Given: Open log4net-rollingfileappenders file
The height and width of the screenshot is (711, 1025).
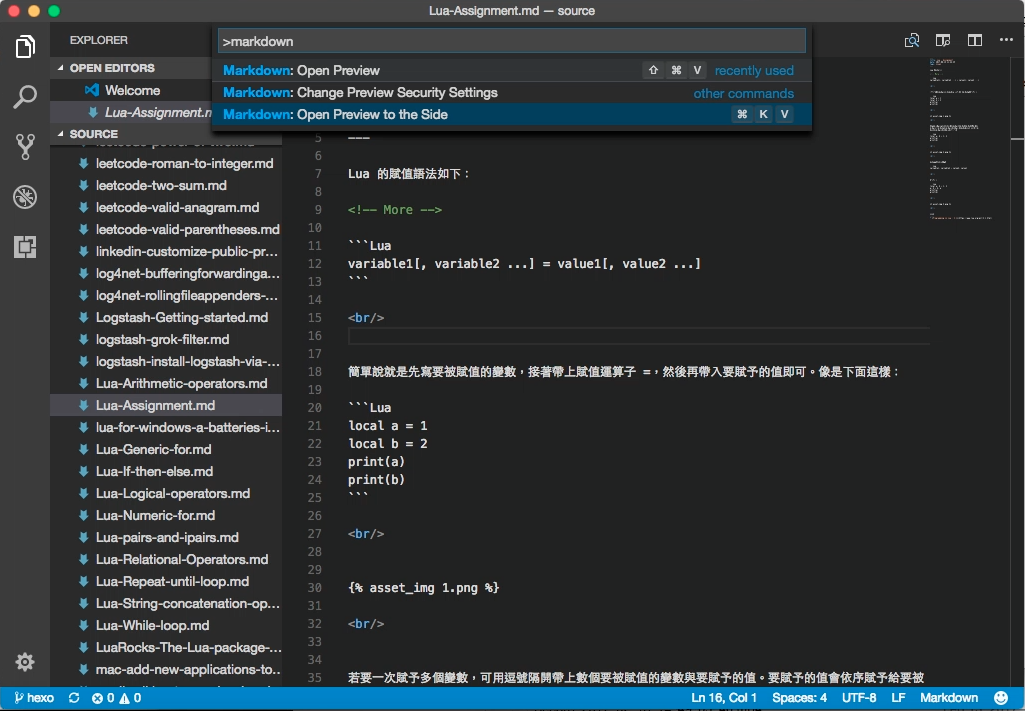Looking at the screenshot, I should 166,295.
